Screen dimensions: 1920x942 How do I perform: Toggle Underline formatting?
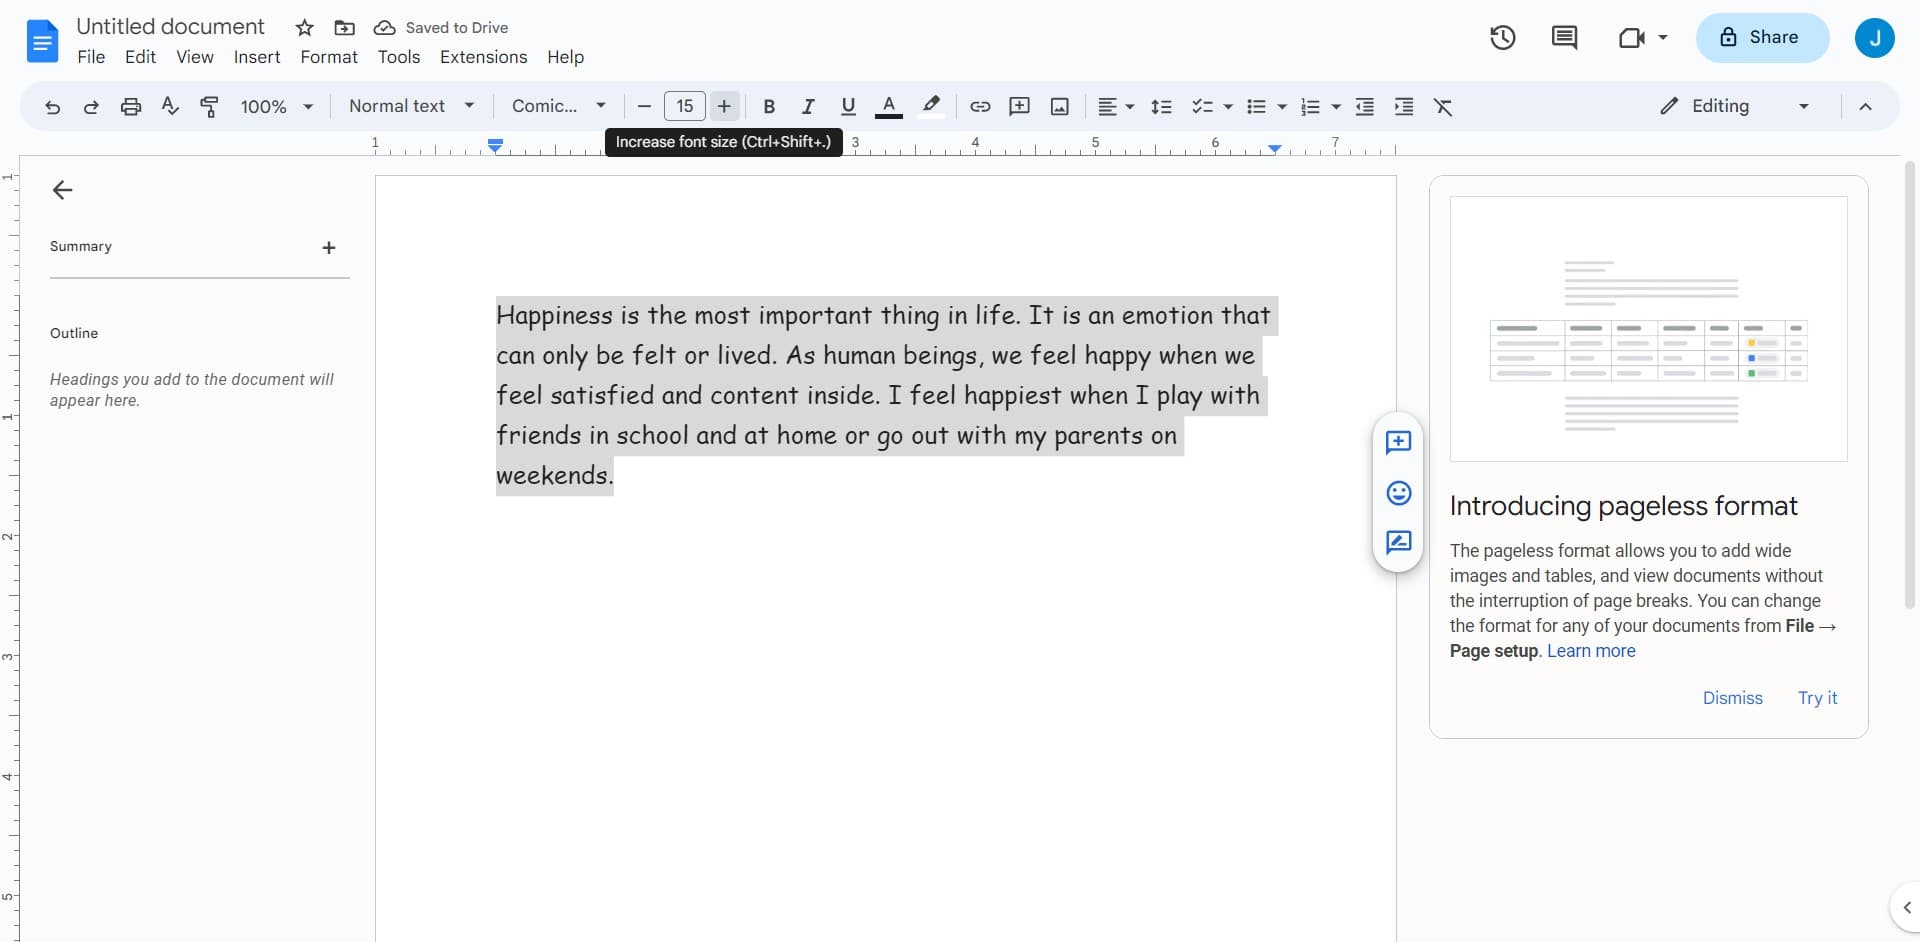click(848, 107)
